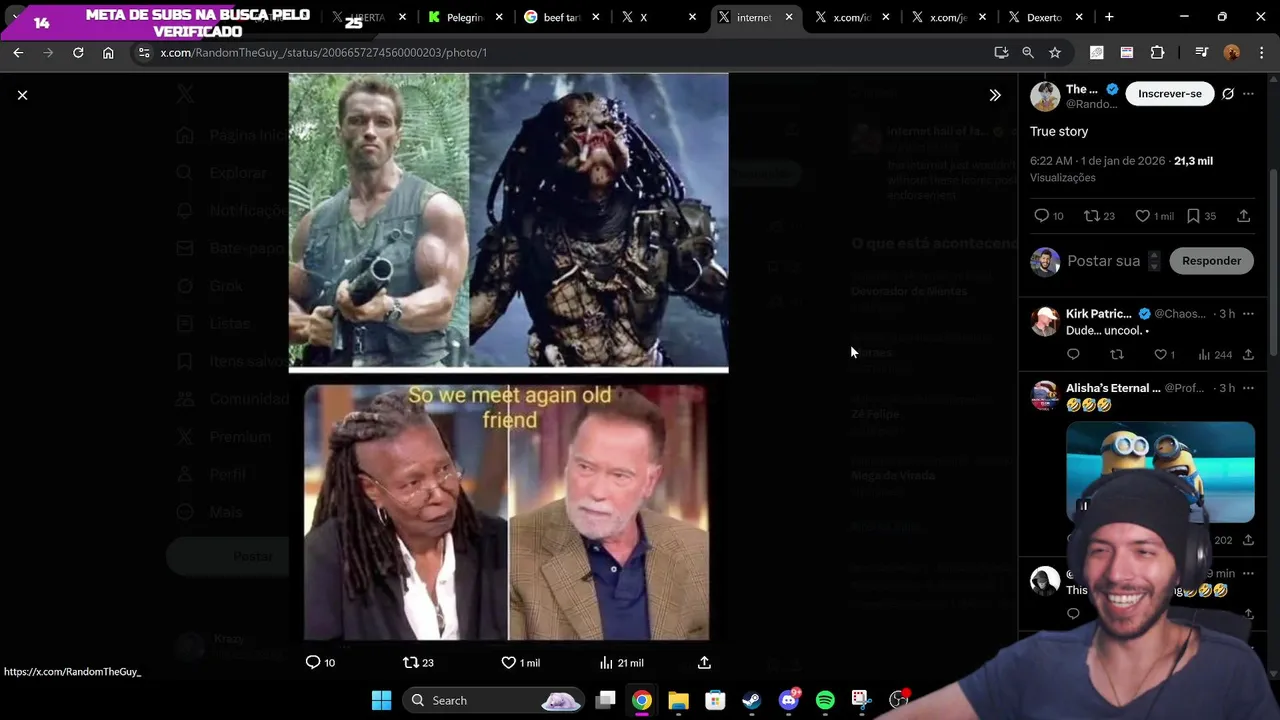
Task: Collapse the side panel with double chevron icon
Action: [x=995, y=95]
